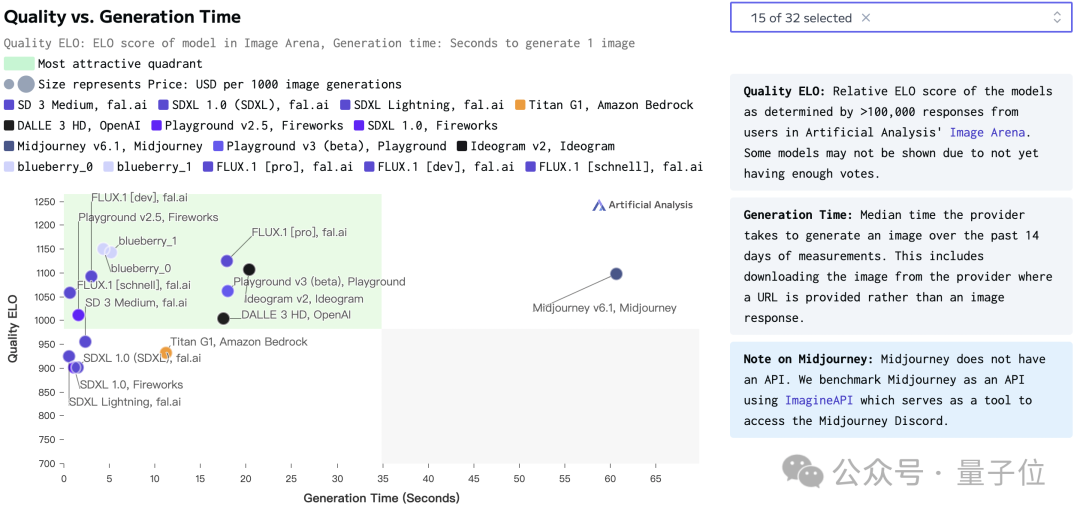The image size is (1080, 516).
Task: Click the orange Titan G1 legend swatch
Action: 520,105
